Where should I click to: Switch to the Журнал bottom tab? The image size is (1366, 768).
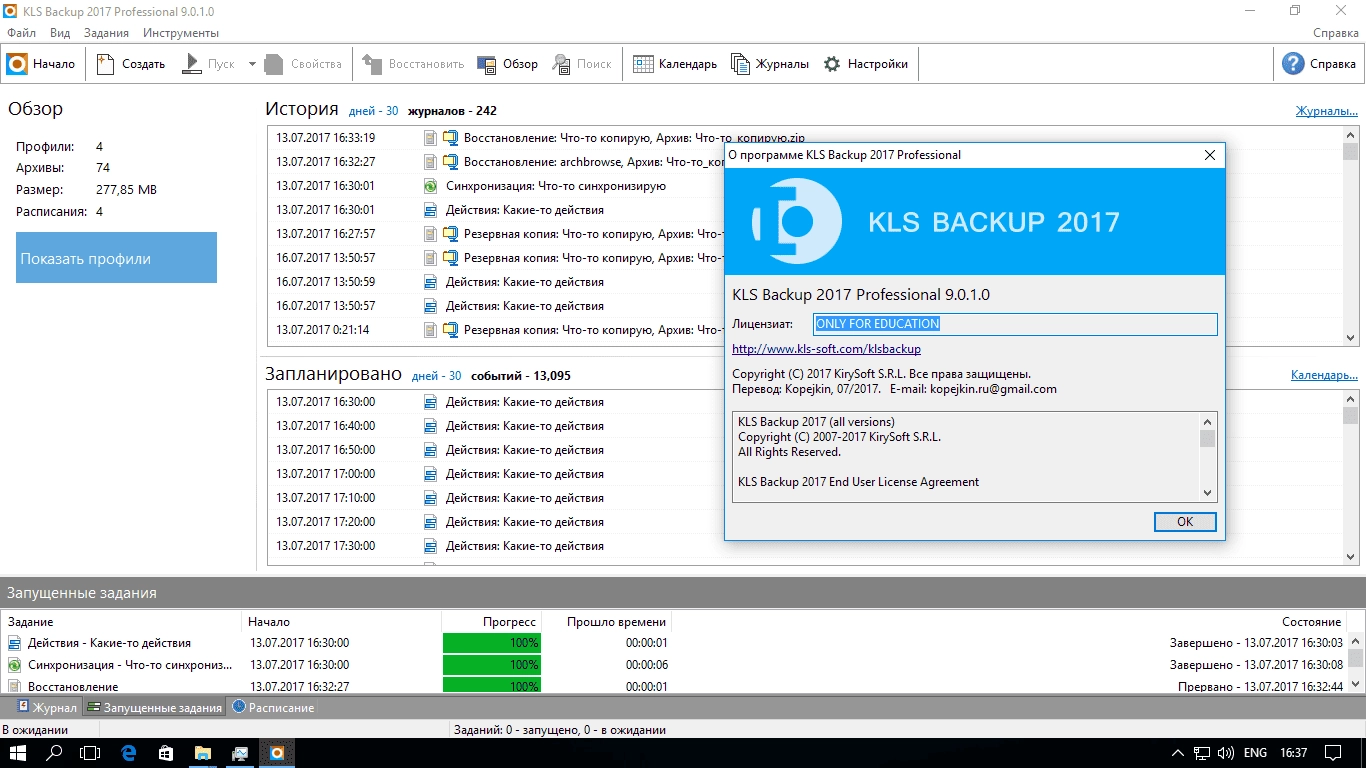pos(47,707)
